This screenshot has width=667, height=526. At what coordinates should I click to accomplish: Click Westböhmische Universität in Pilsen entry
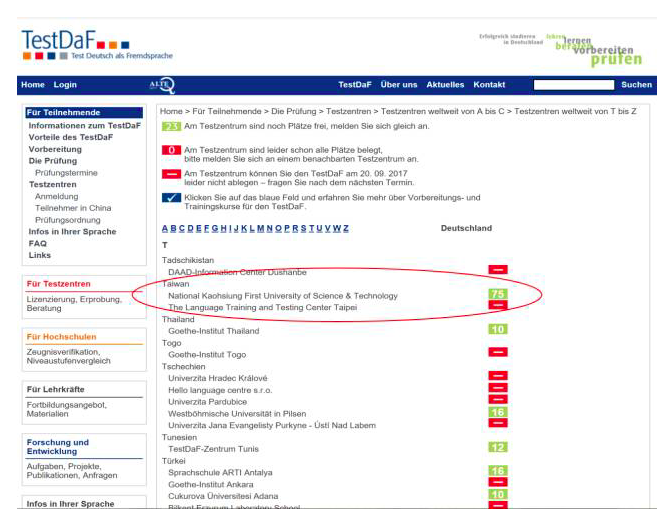tap(237, 414)
